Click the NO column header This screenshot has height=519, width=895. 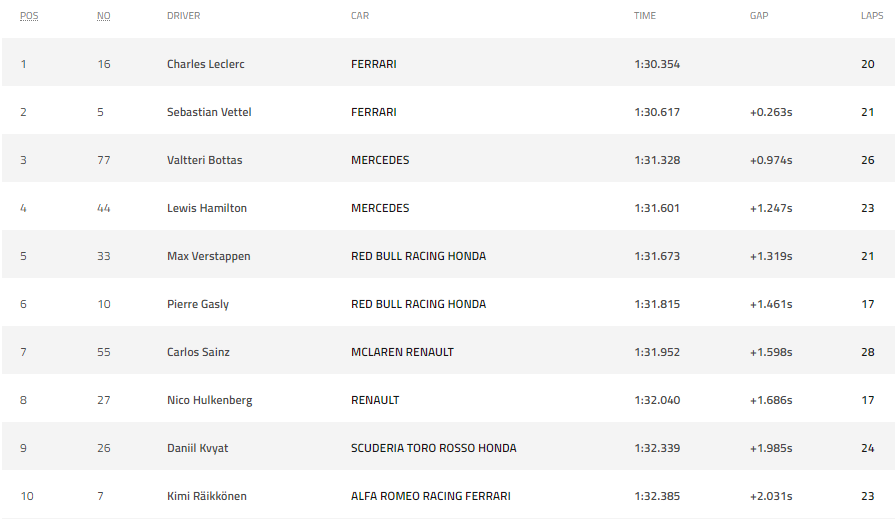point(103,16)
